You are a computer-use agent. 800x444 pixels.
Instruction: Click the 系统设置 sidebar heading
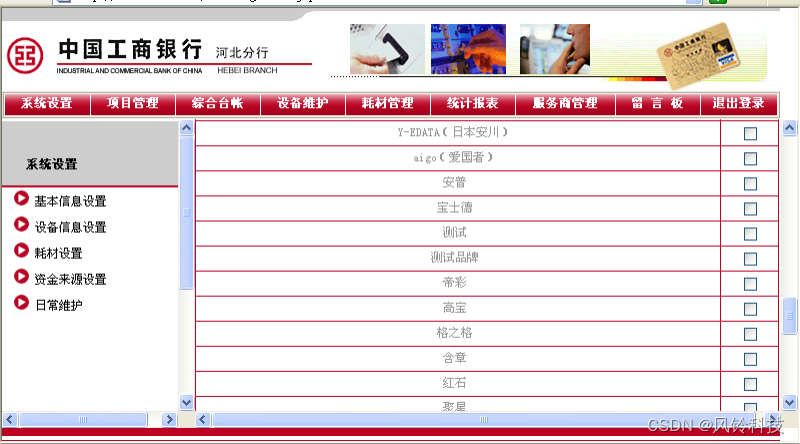click(52, 164)
